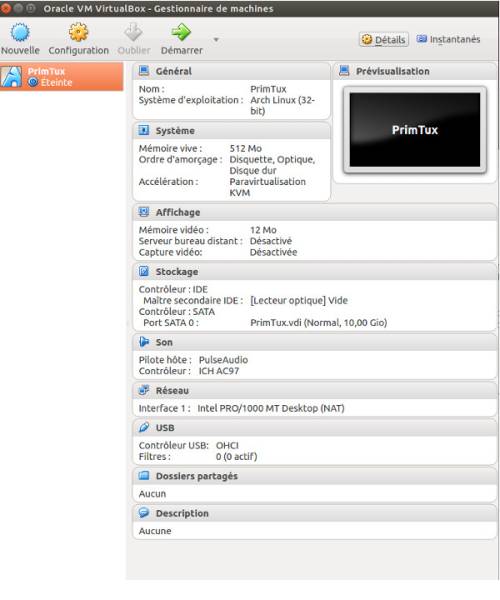
Task: Click the 0 (0 actif) filters value
Action: [x=236, y=457]
